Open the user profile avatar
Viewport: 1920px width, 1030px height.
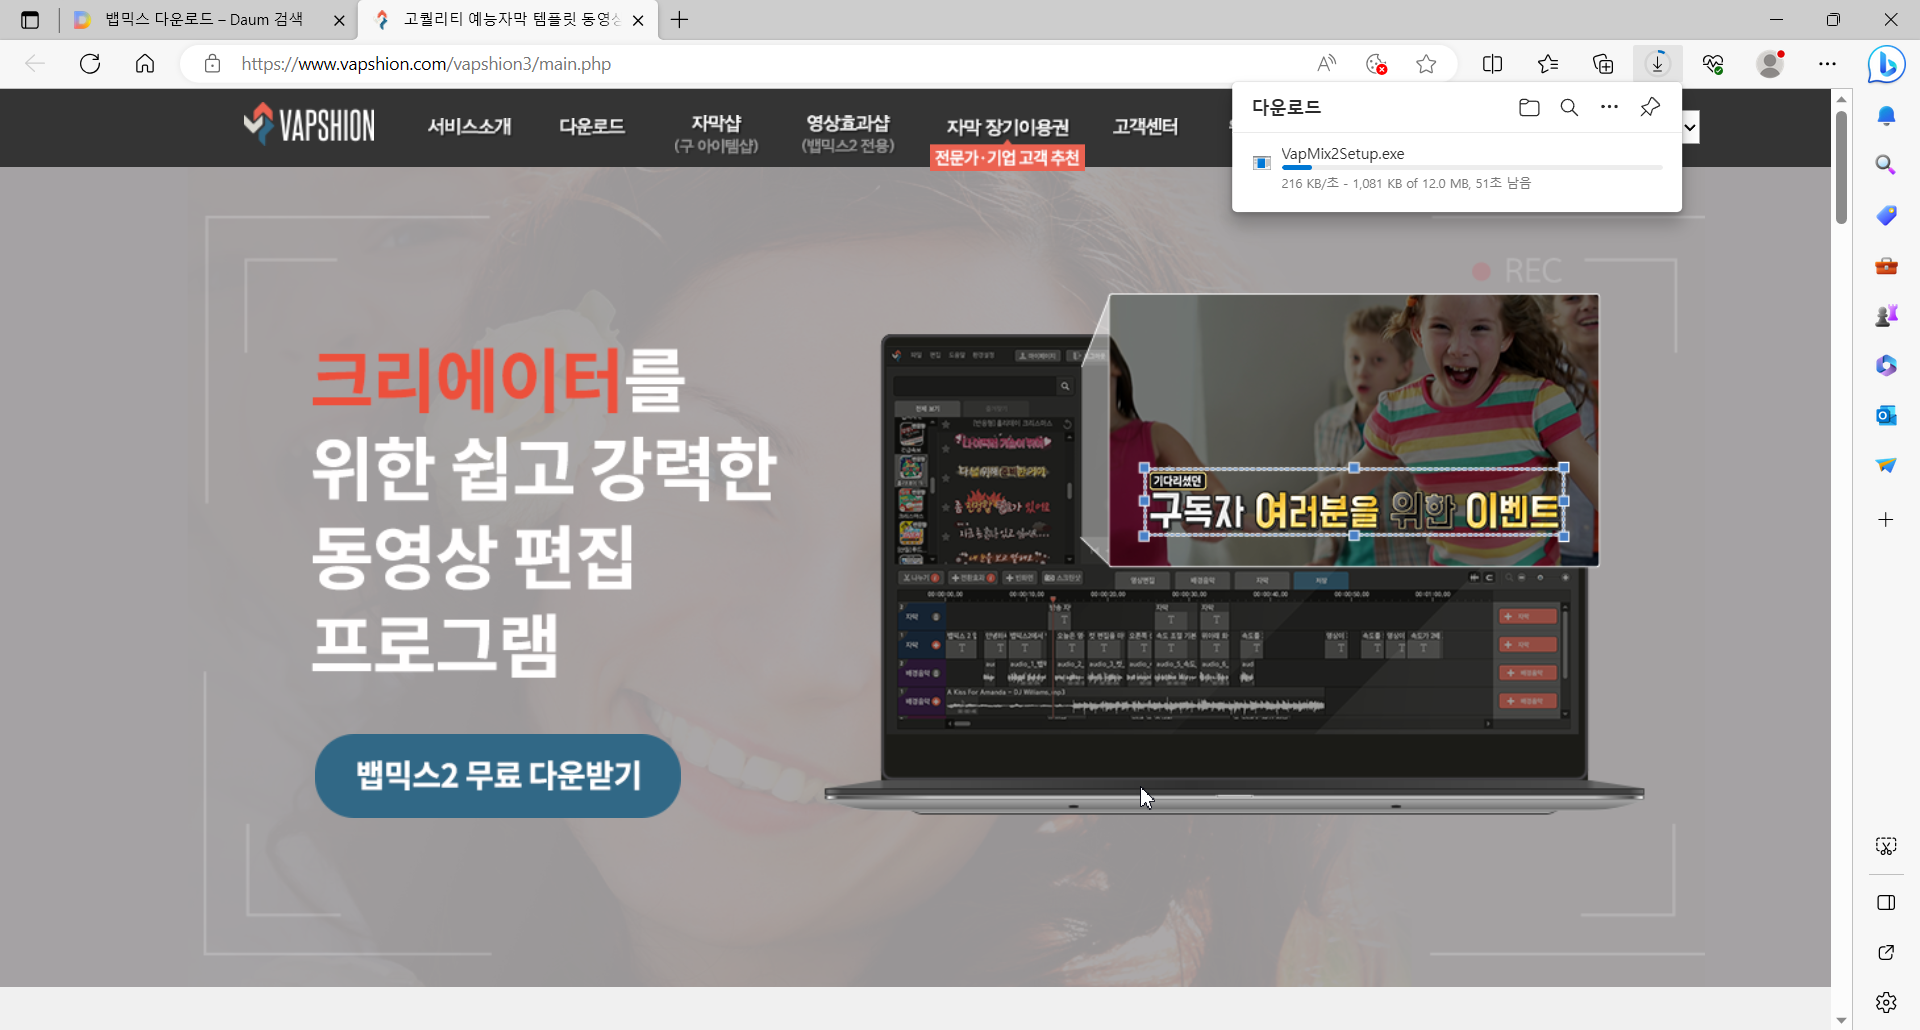1770,64
